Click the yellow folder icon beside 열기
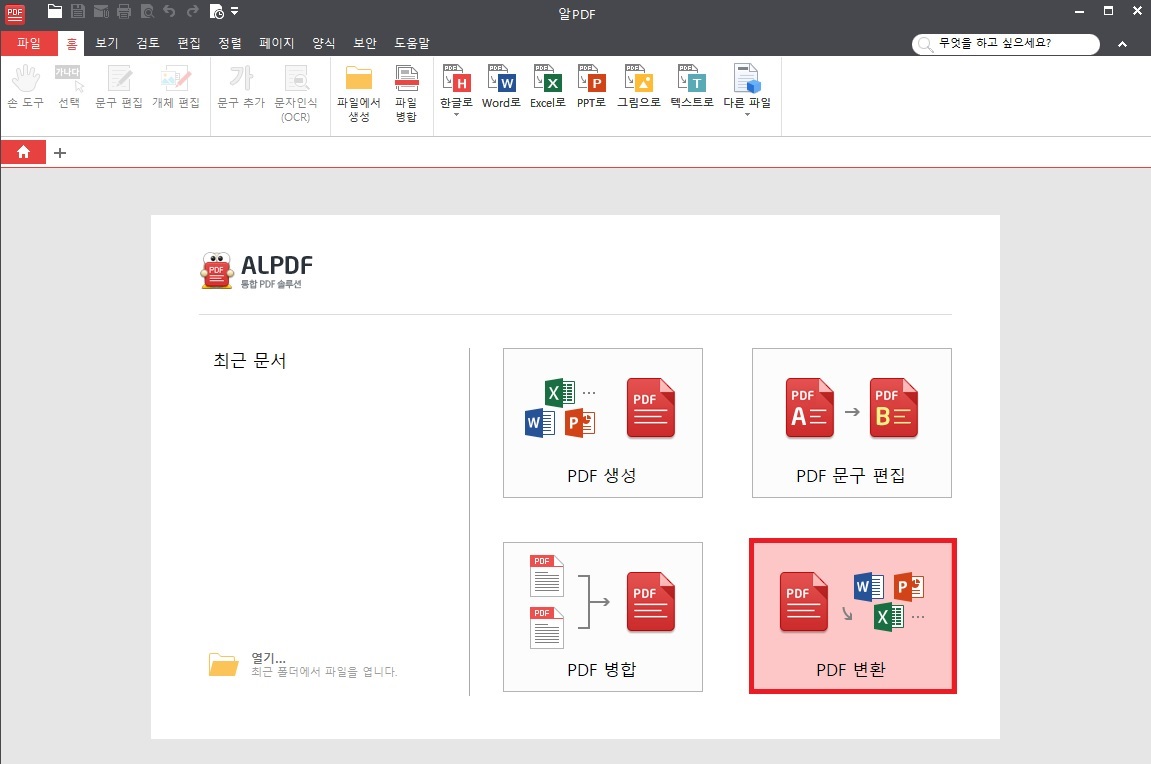This screenshot has width=1151, height=764. (x=224, y=664)
